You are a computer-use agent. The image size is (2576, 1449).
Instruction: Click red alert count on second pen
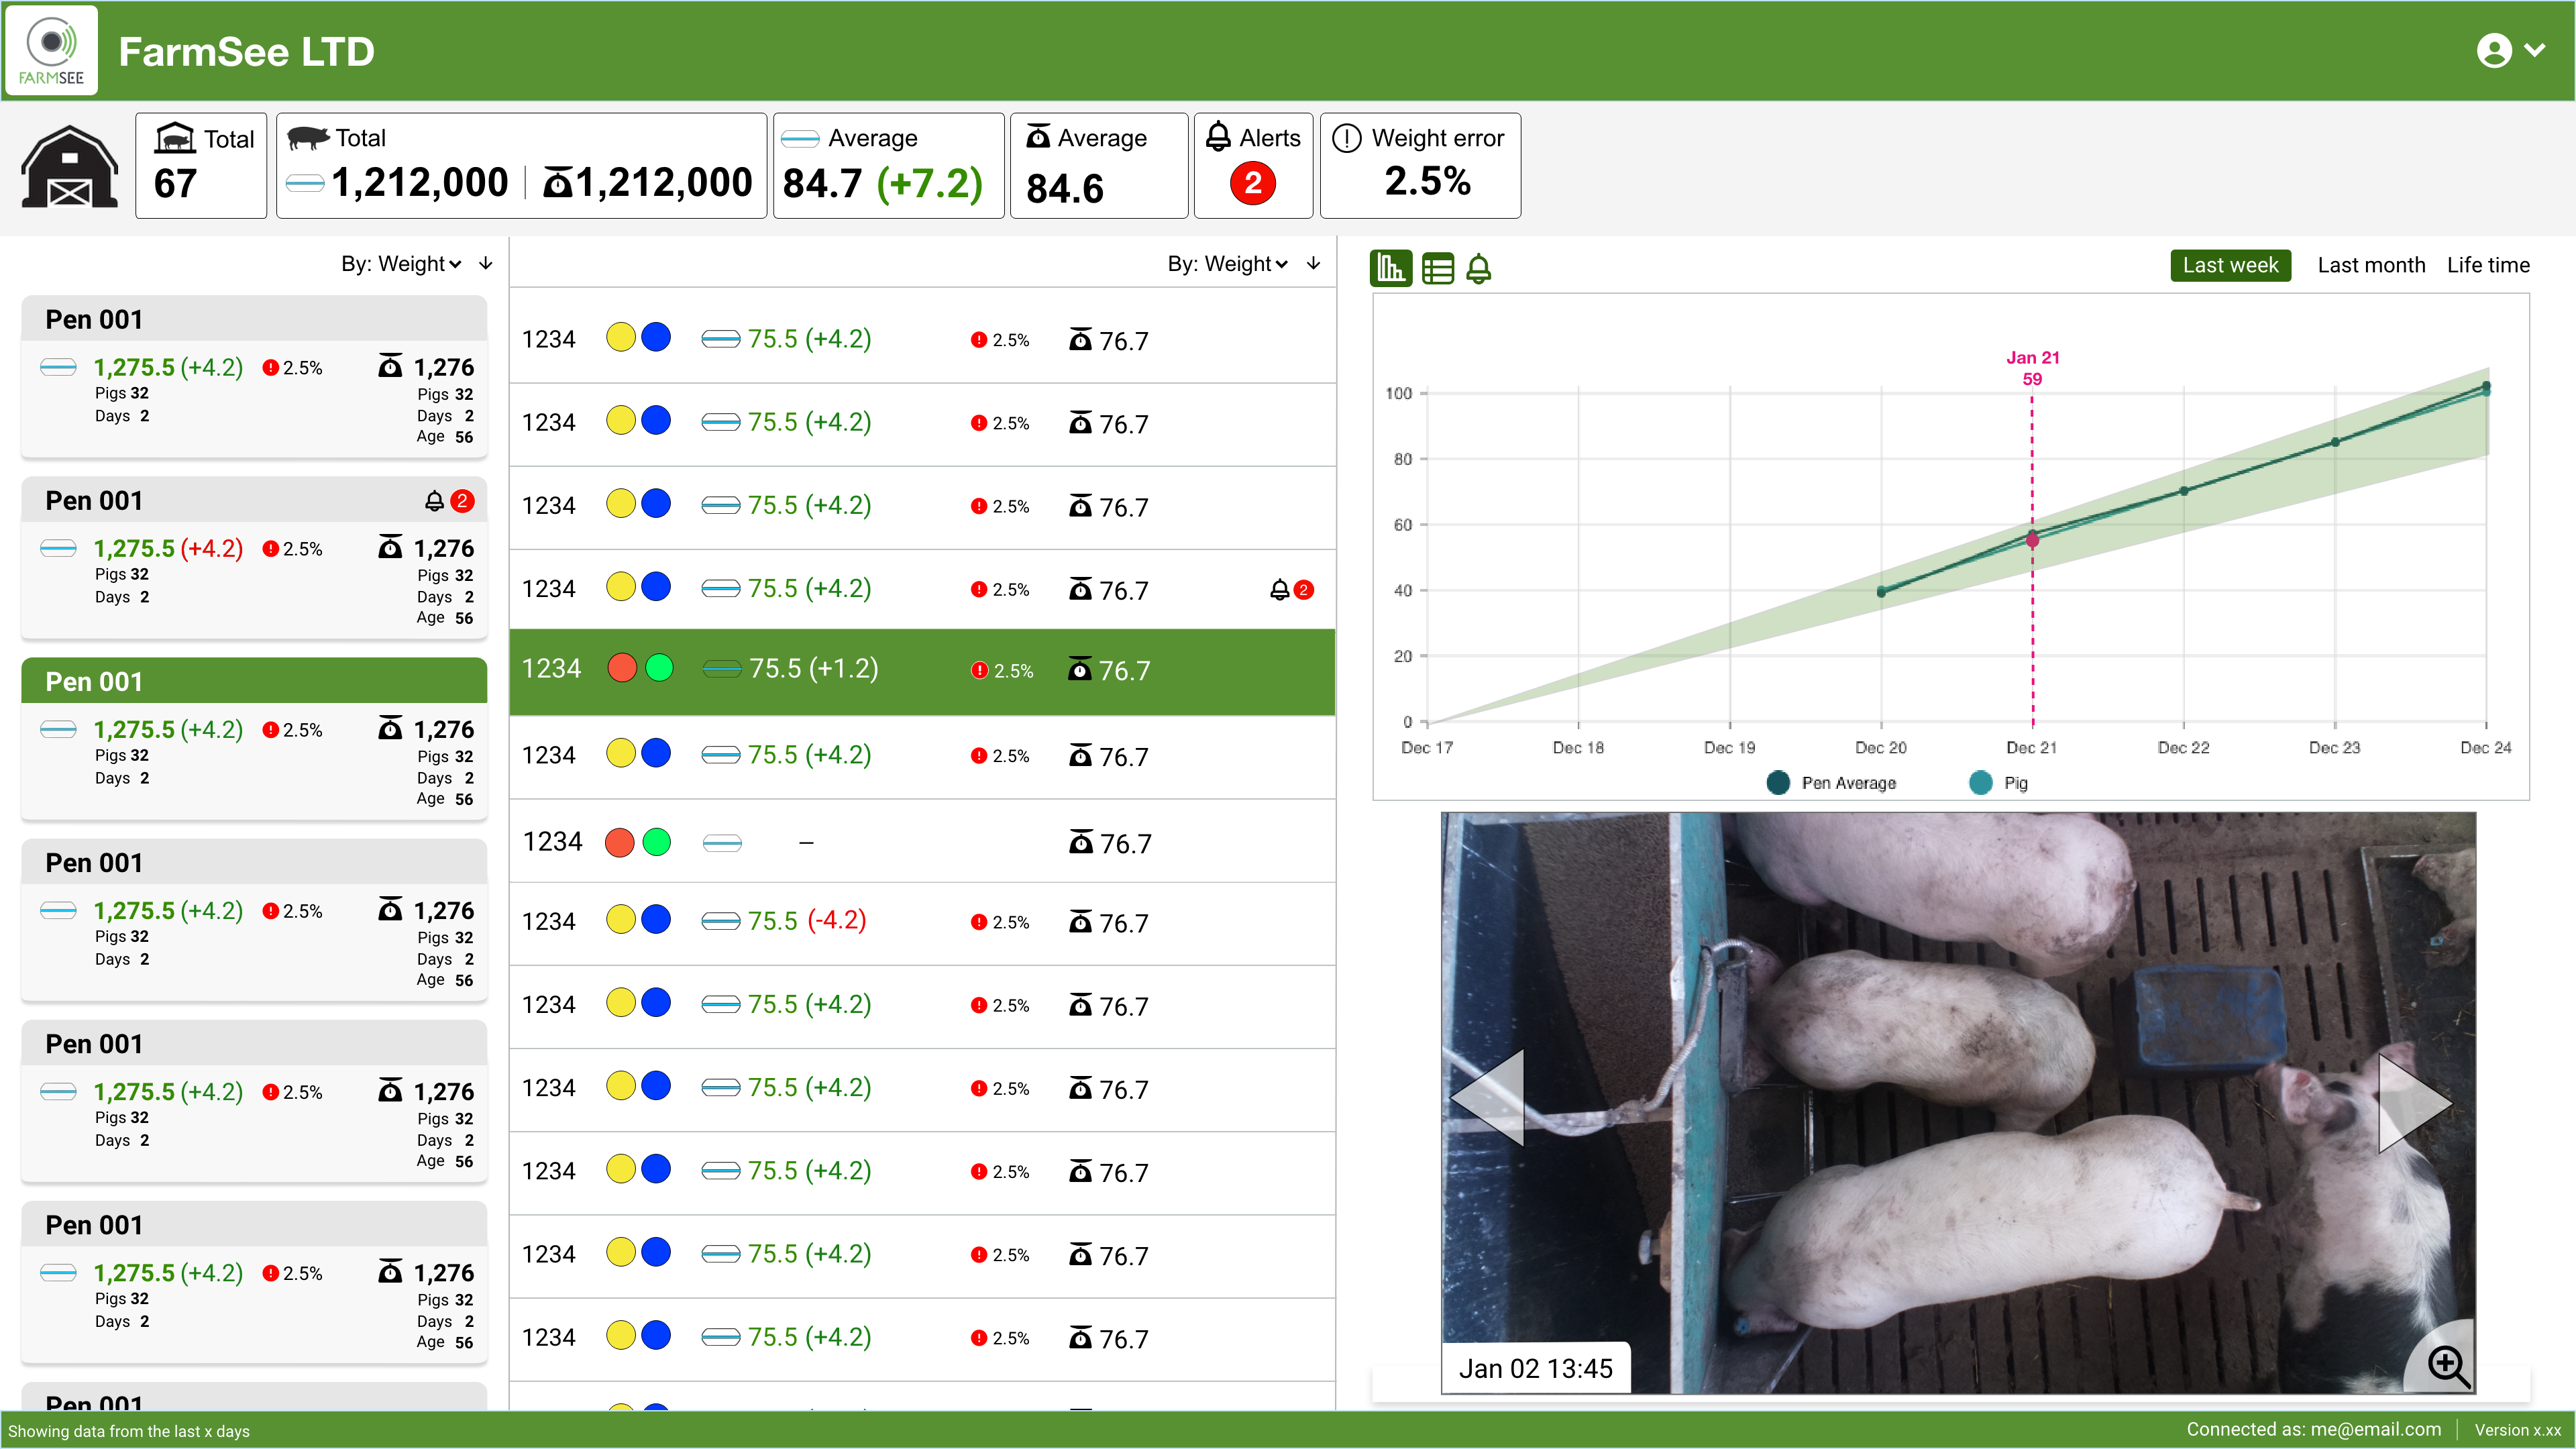(x=461, y=501)
